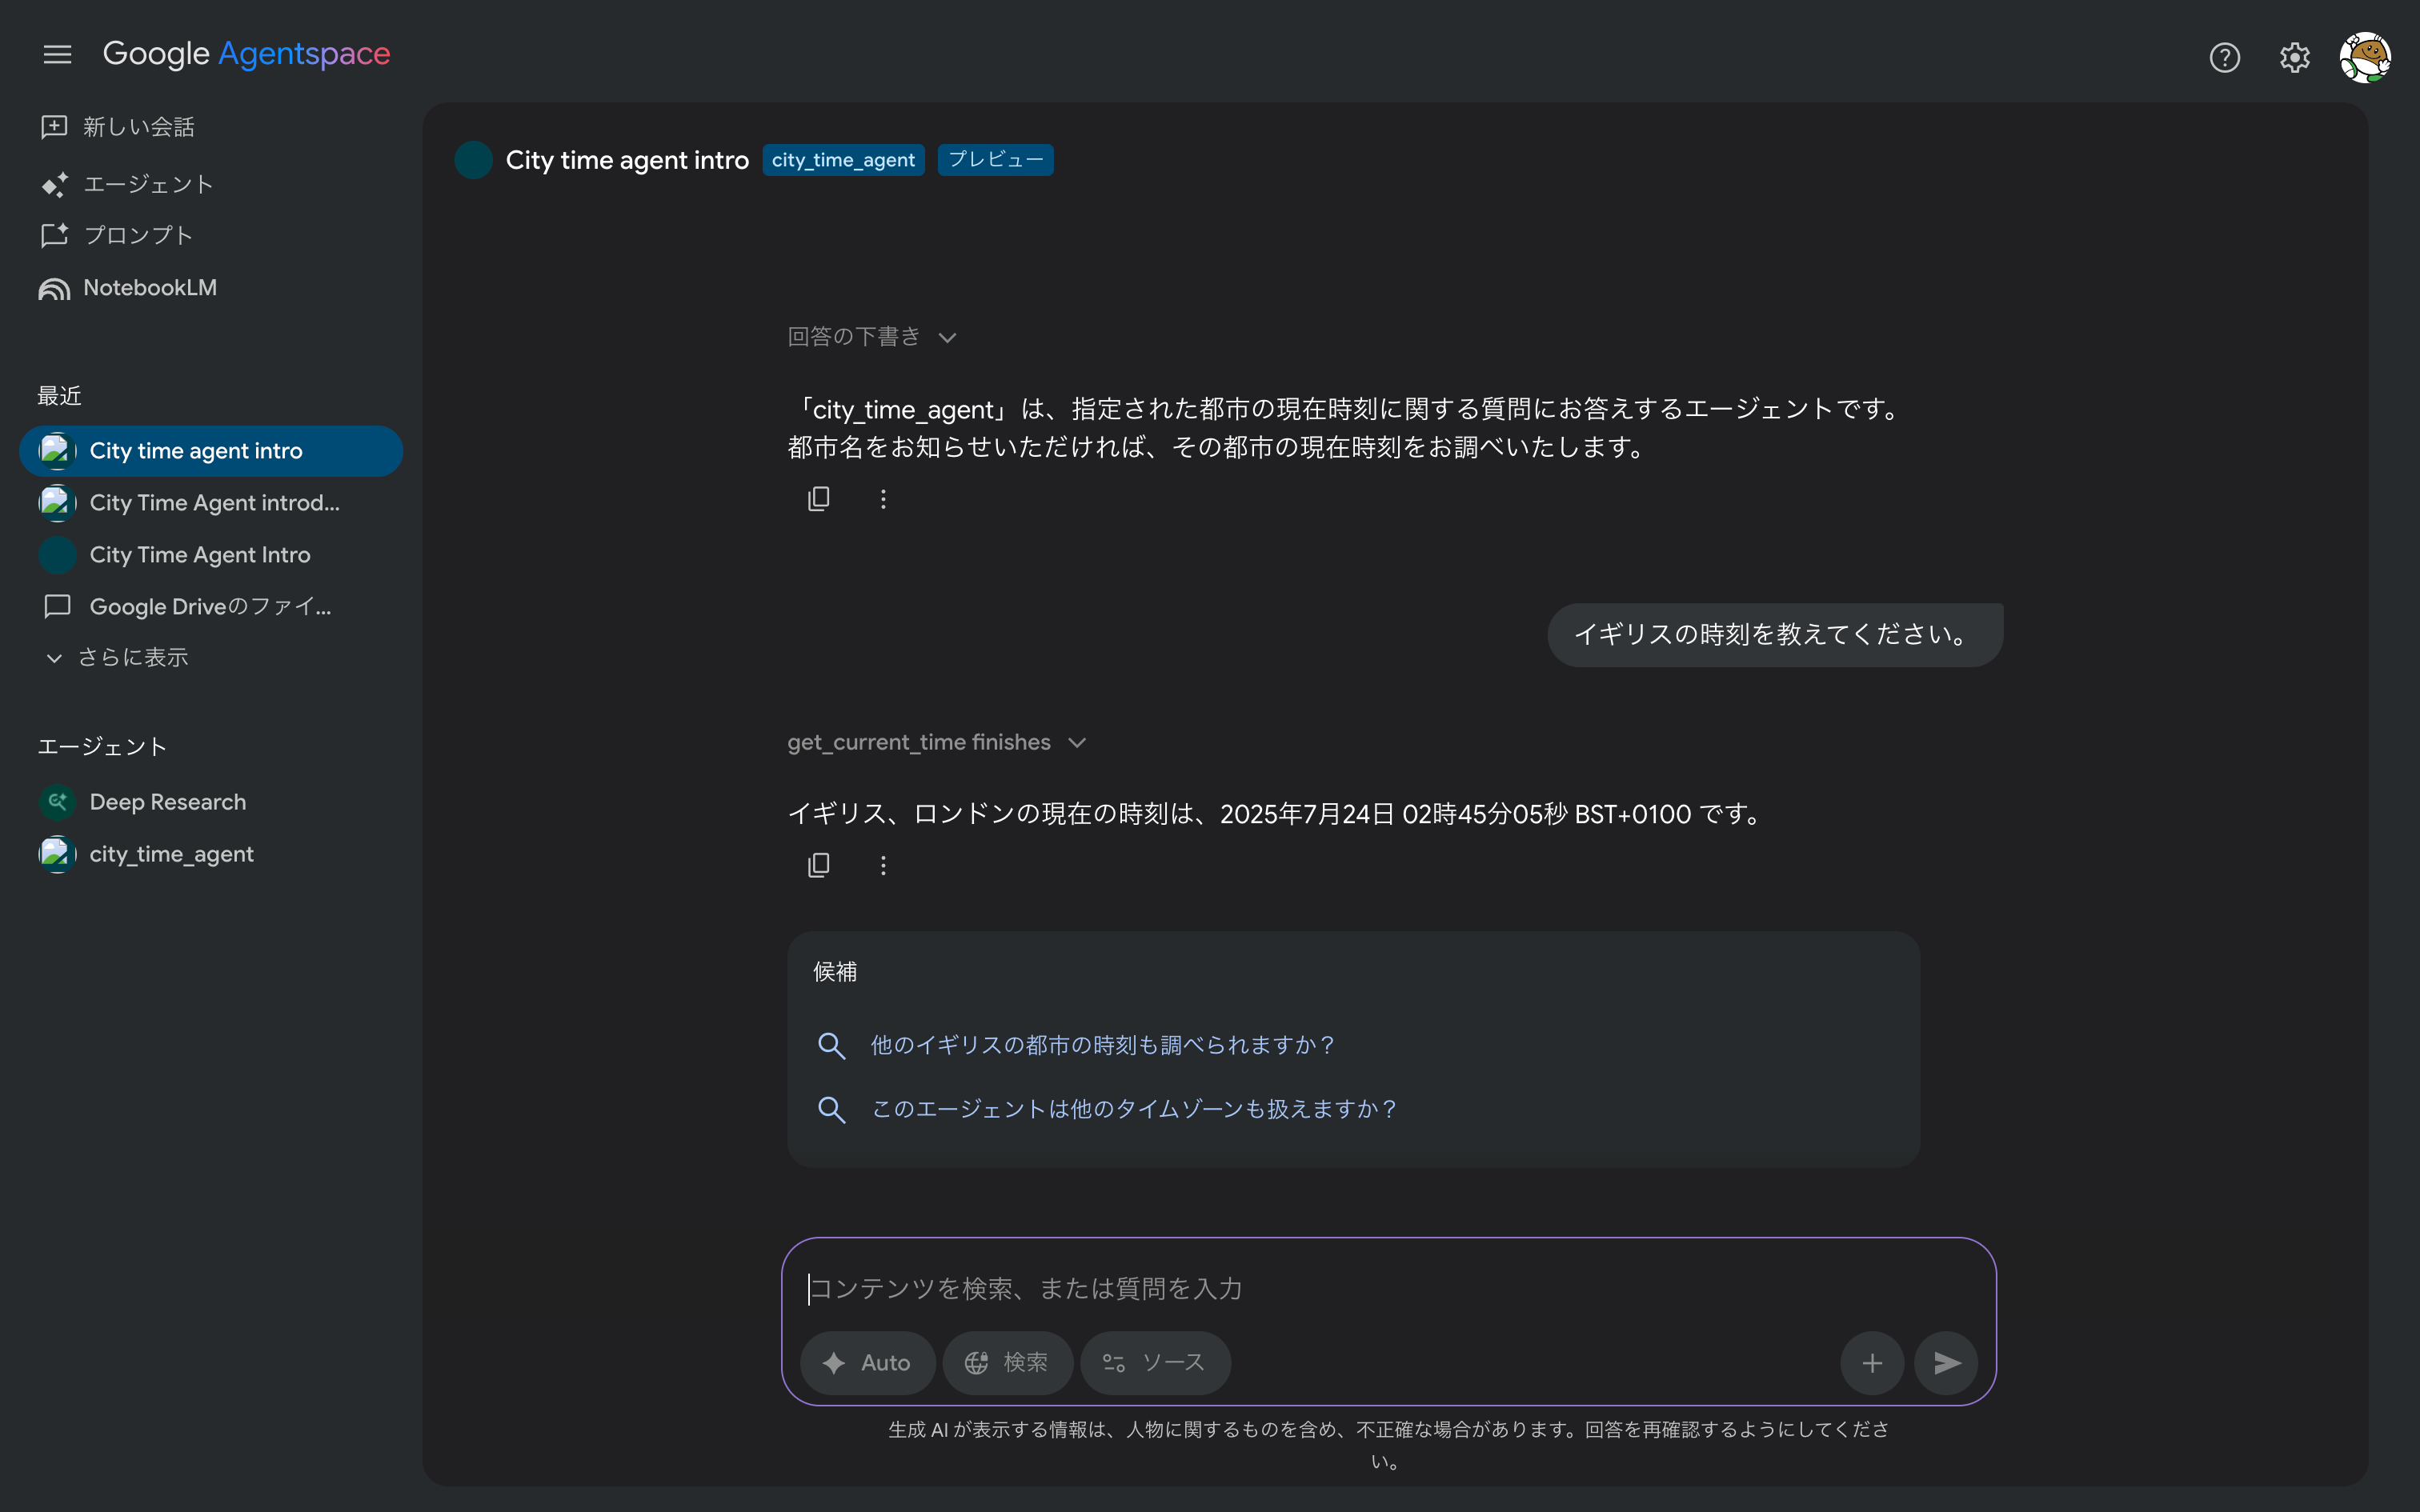Open the City Time Agent Intro conversation
This screenshot has height=1512, width=2420.
(x=211, y=555)
